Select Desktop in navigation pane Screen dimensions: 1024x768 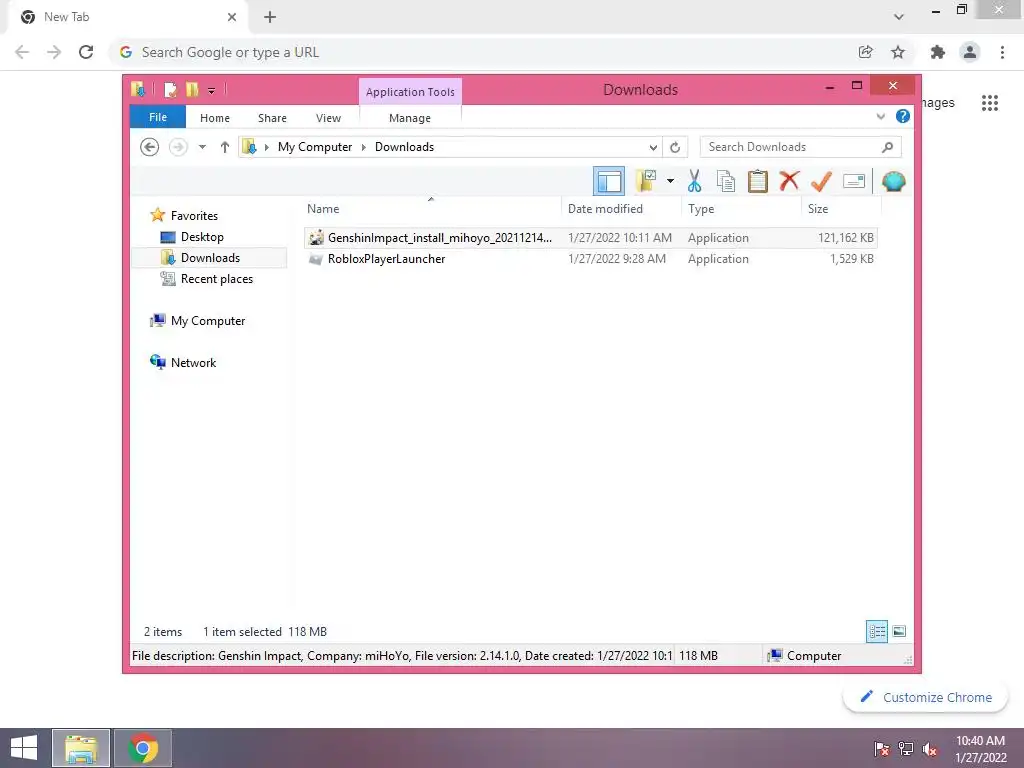coord(202,236)
